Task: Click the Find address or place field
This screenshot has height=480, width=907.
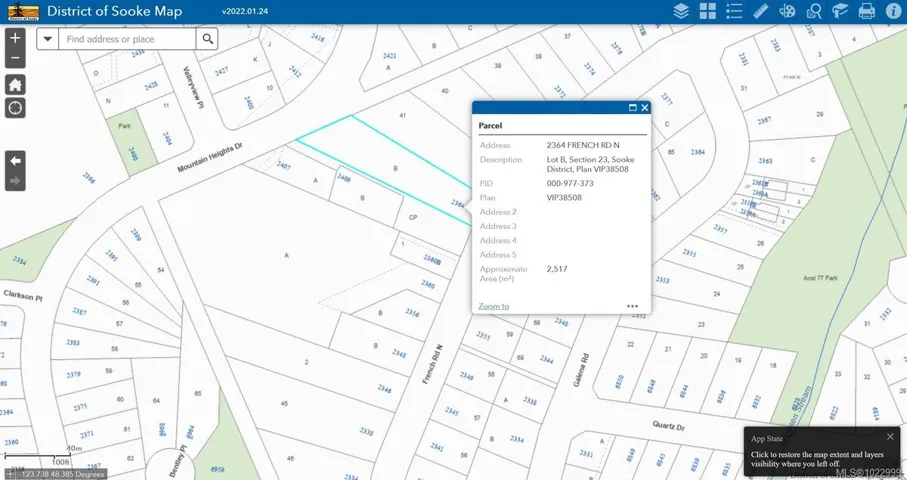Action: (126, 39)
